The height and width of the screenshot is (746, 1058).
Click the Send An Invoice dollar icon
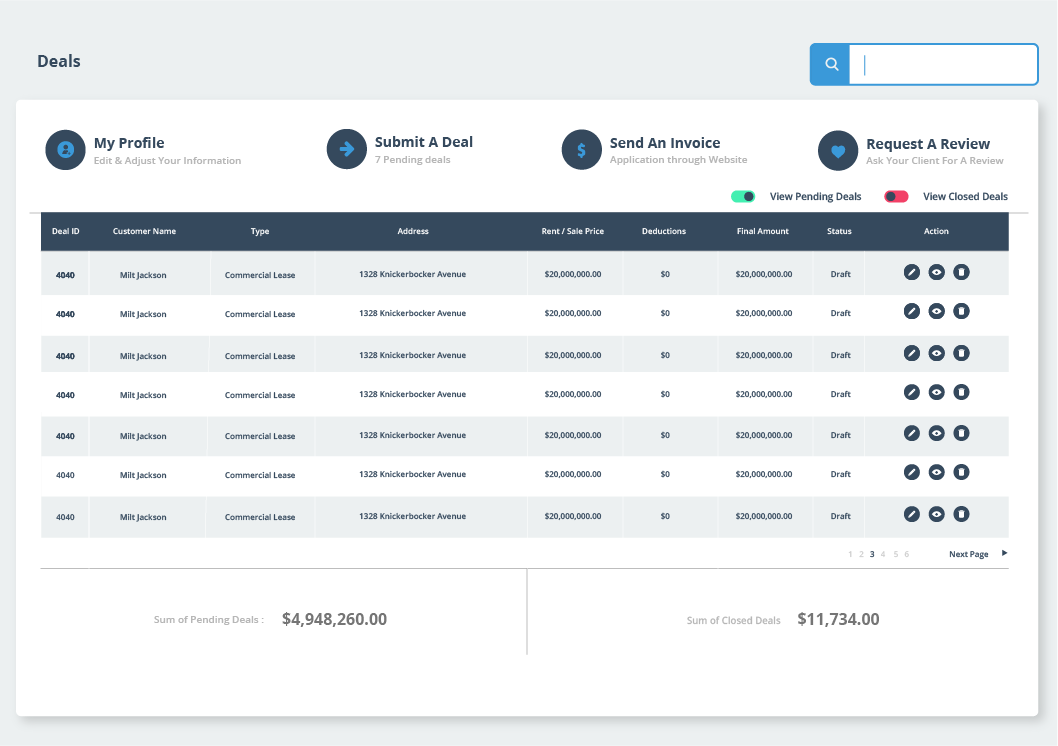pos(581,150)
